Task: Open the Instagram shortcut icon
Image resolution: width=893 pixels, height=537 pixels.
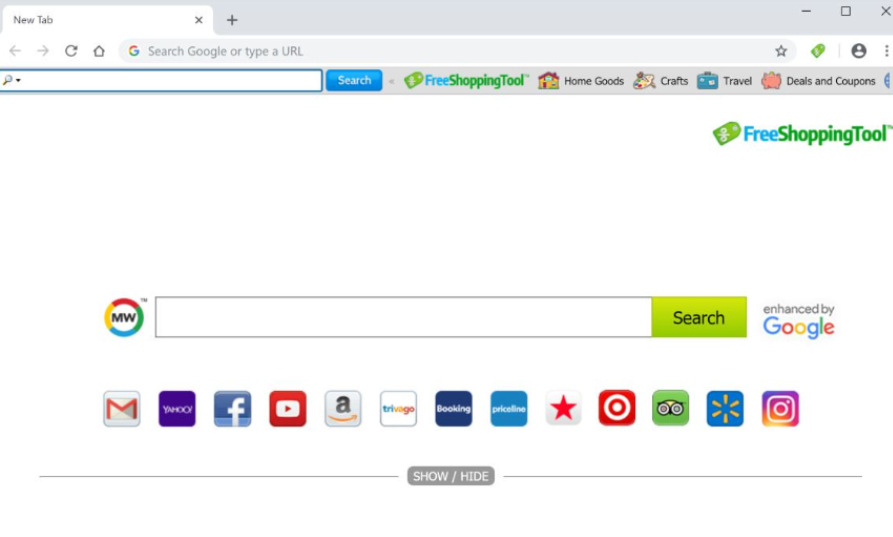Action: 780,408
